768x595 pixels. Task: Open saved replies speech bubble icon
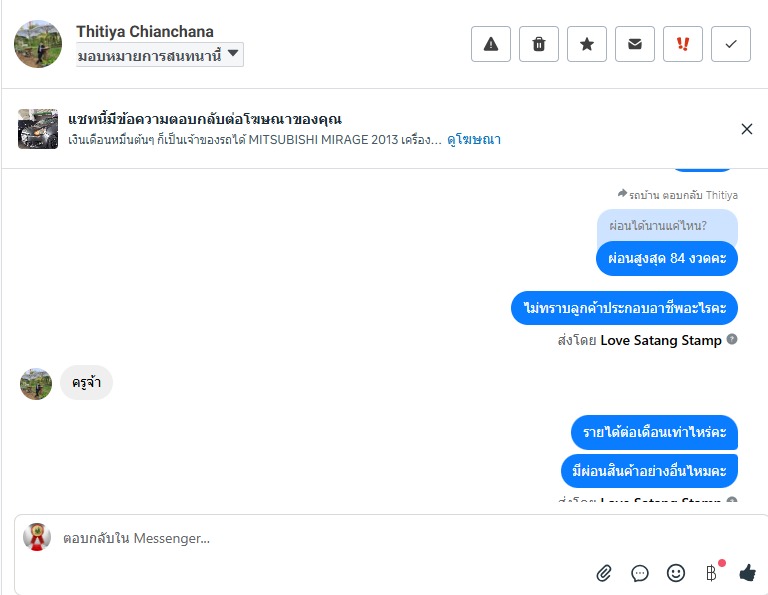[640, 573]
